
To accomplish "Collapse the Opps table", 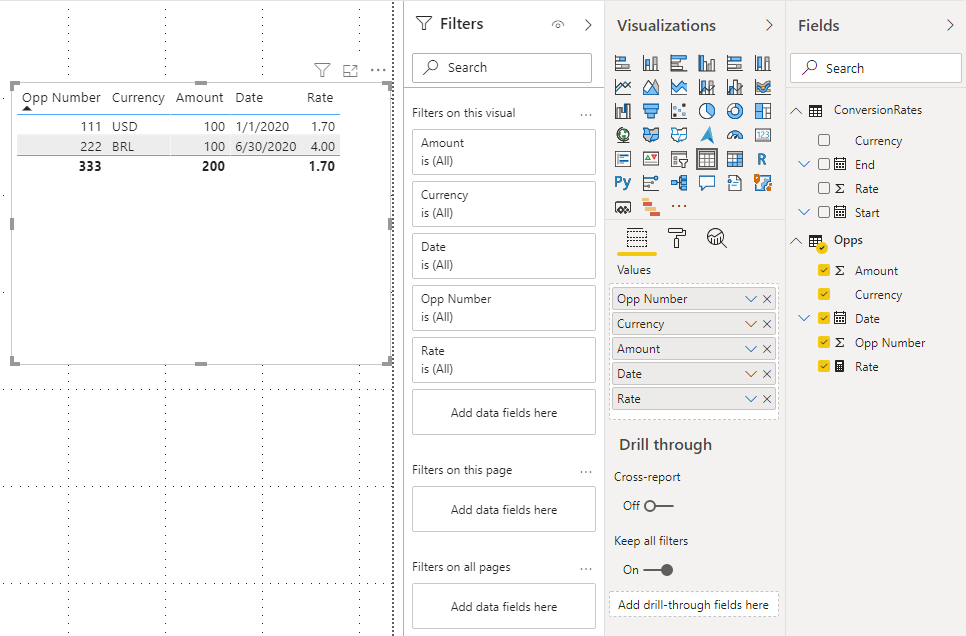I will tap(796, 241).
